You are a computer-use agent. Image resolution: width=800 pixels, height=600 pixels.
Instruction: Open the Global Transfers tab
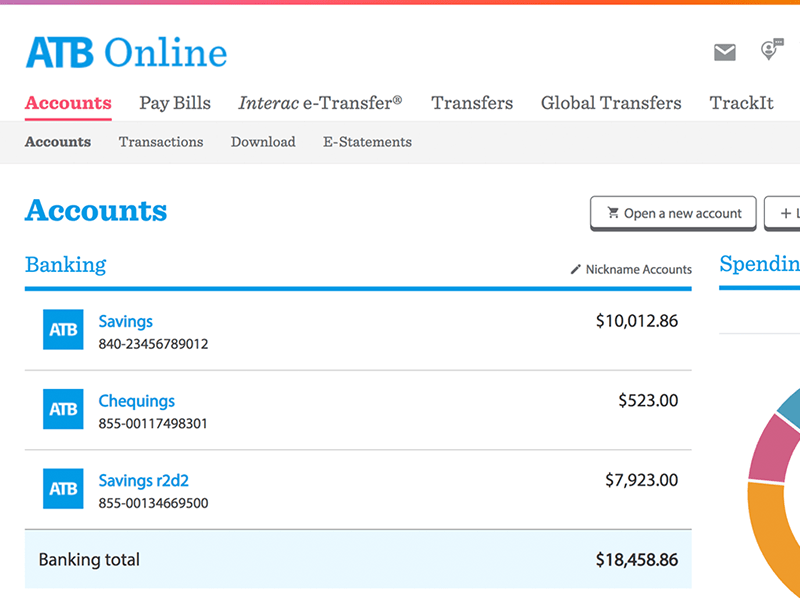(x=611, y=103)
